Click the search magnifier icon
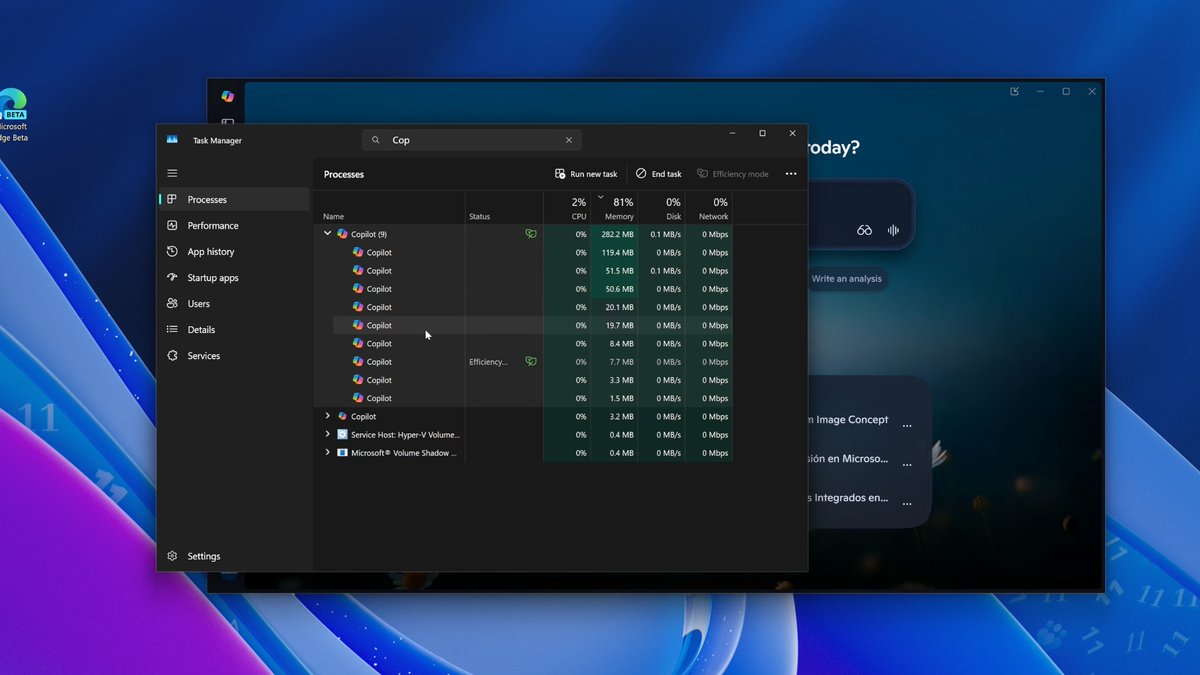 pyautogui.click(x=376, y=140)
